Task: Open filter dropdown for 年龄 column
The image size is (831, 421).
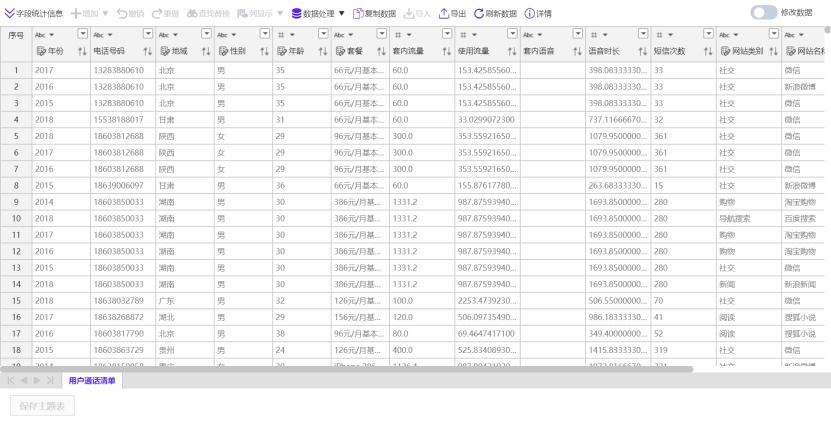Action: (x=323, y=34)
